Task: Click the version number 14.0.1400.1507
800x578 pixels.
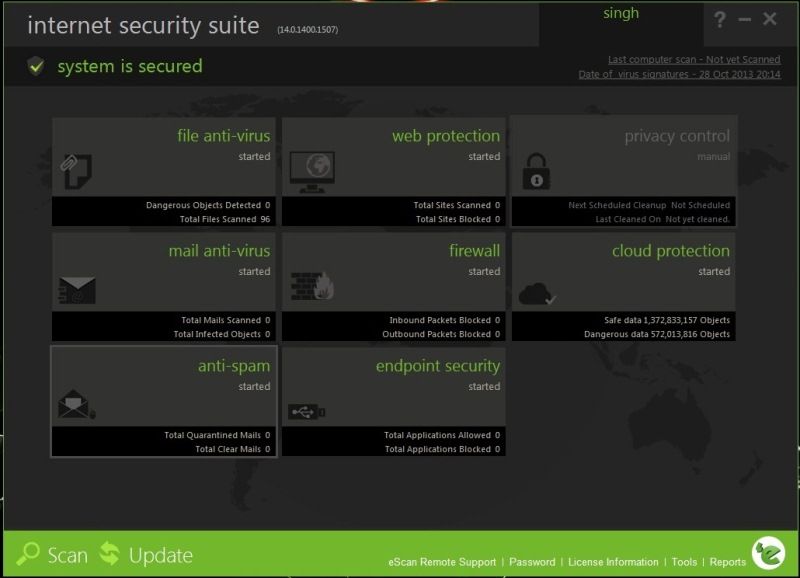Action: pyautogui.click(x=308, y=30)
